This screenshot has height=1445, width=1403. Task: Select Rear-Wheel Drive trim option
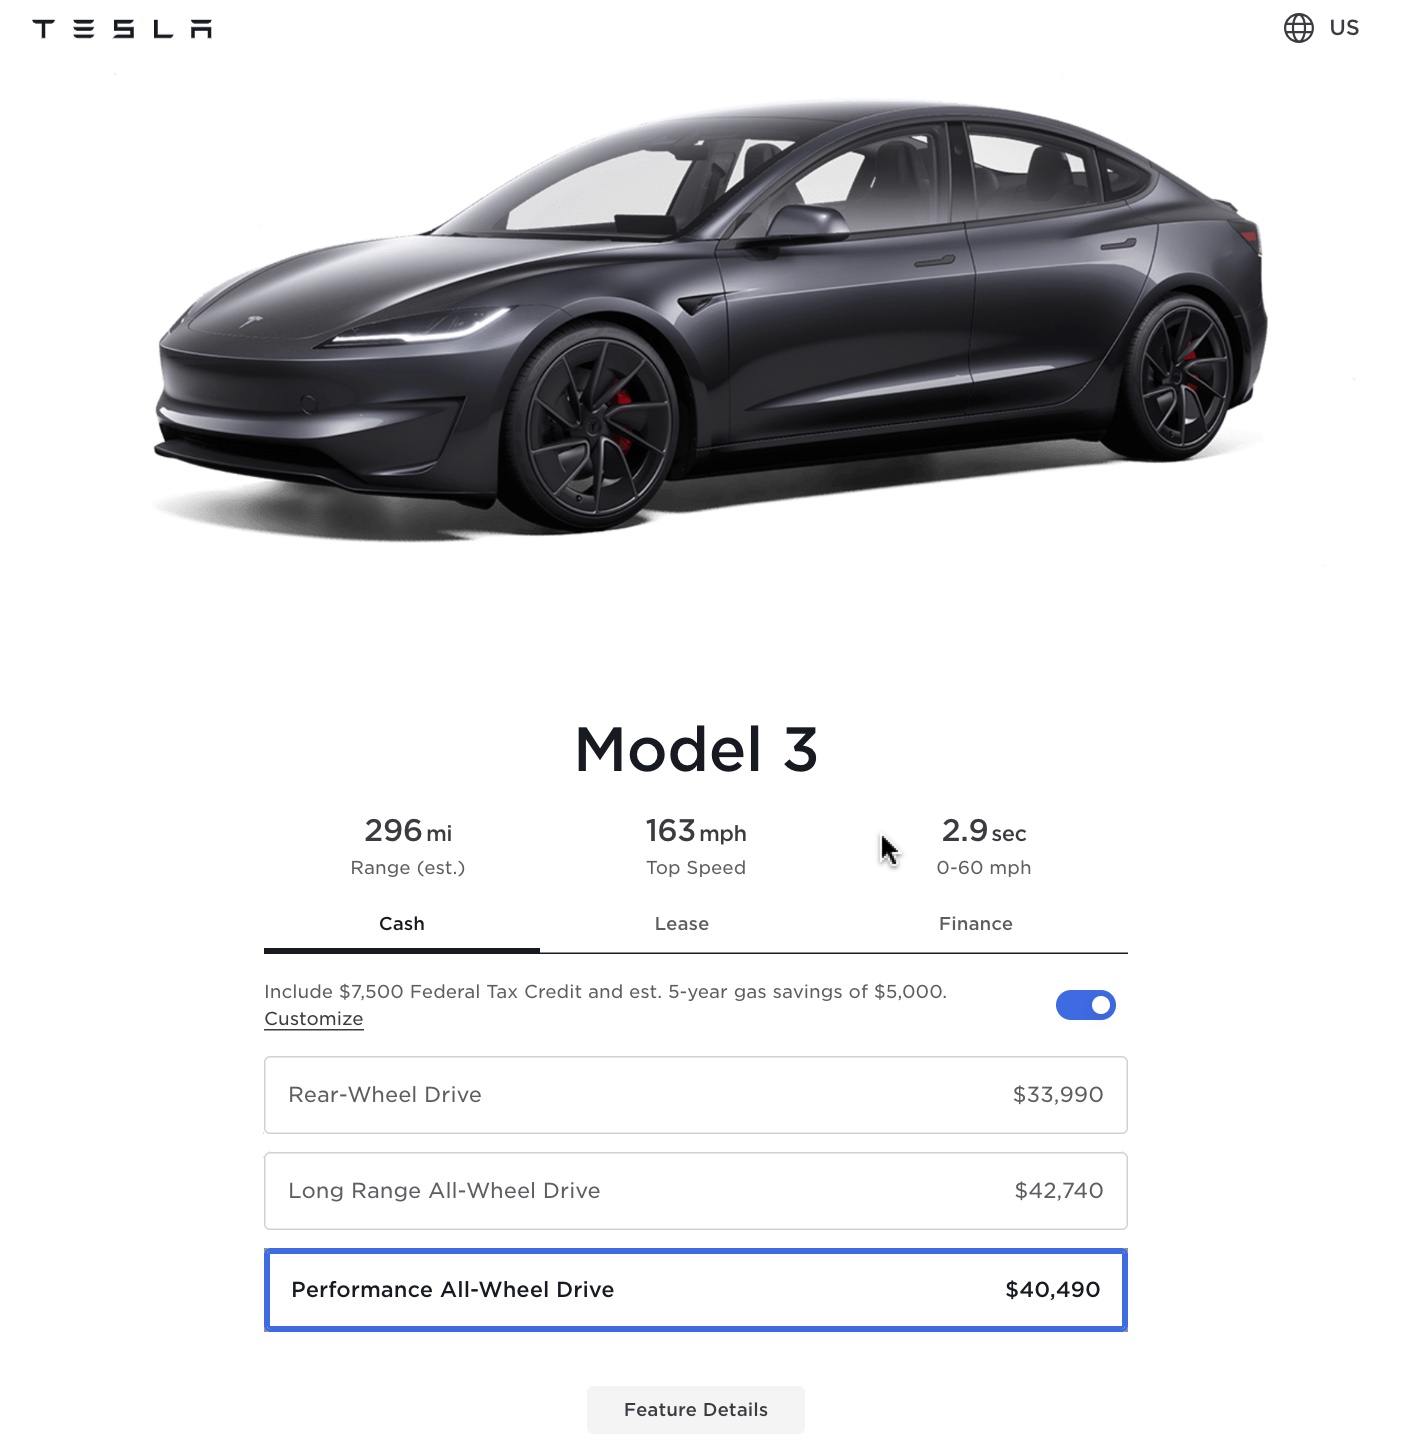[x=696, y=1095]
